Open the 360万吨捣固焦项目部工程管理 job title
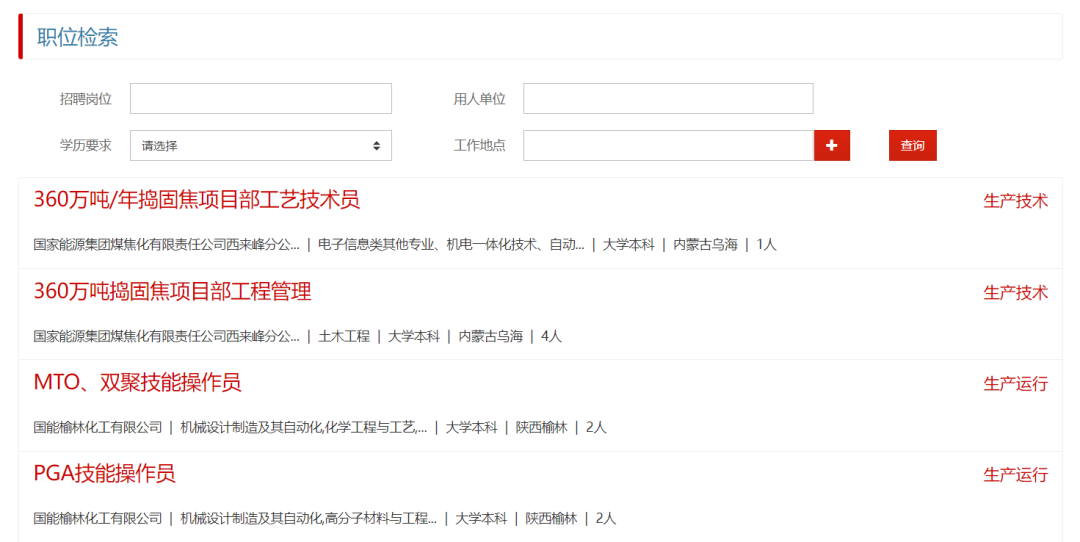 [x=172, y=291]
